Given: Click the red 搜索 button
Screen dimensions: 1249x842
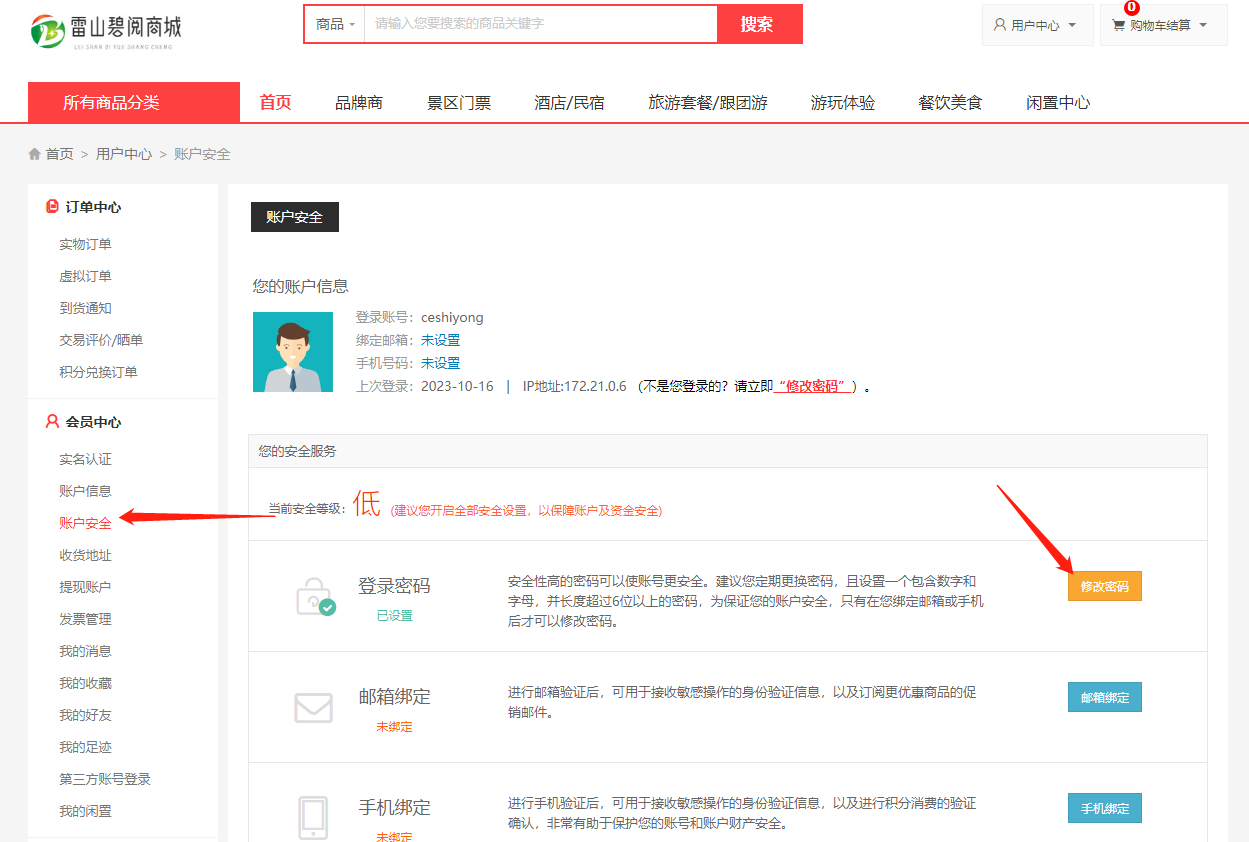Looking at the screenshot, I should click(x=757, y=24).
